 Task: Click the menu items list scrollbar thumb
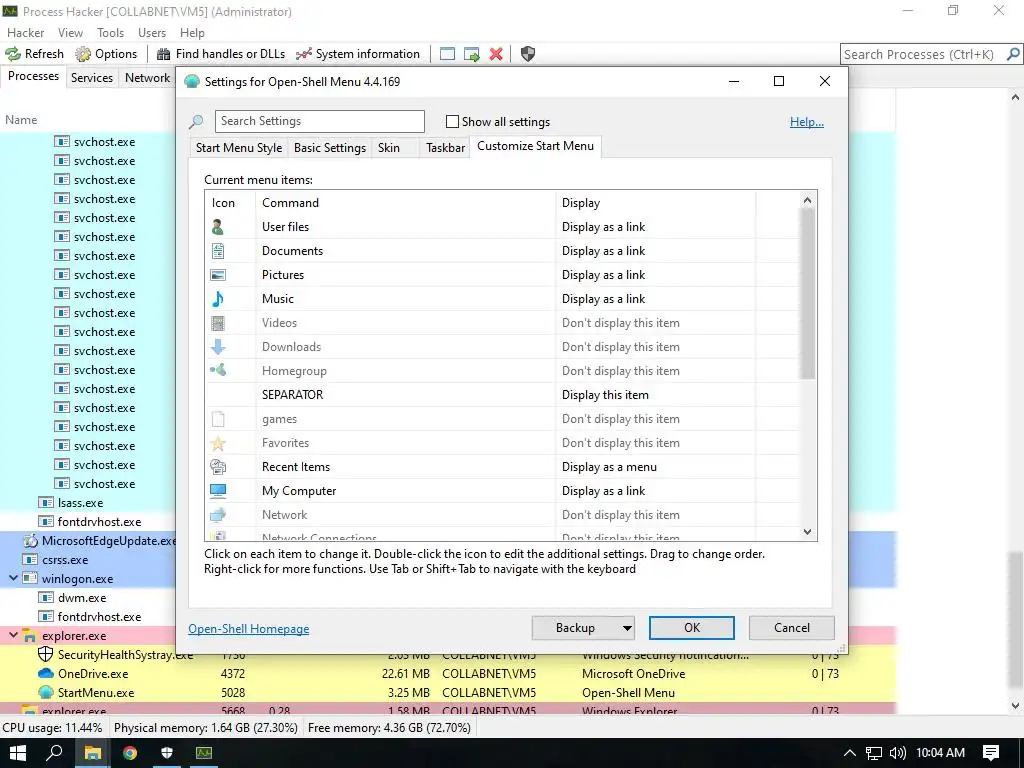point(808,293)
